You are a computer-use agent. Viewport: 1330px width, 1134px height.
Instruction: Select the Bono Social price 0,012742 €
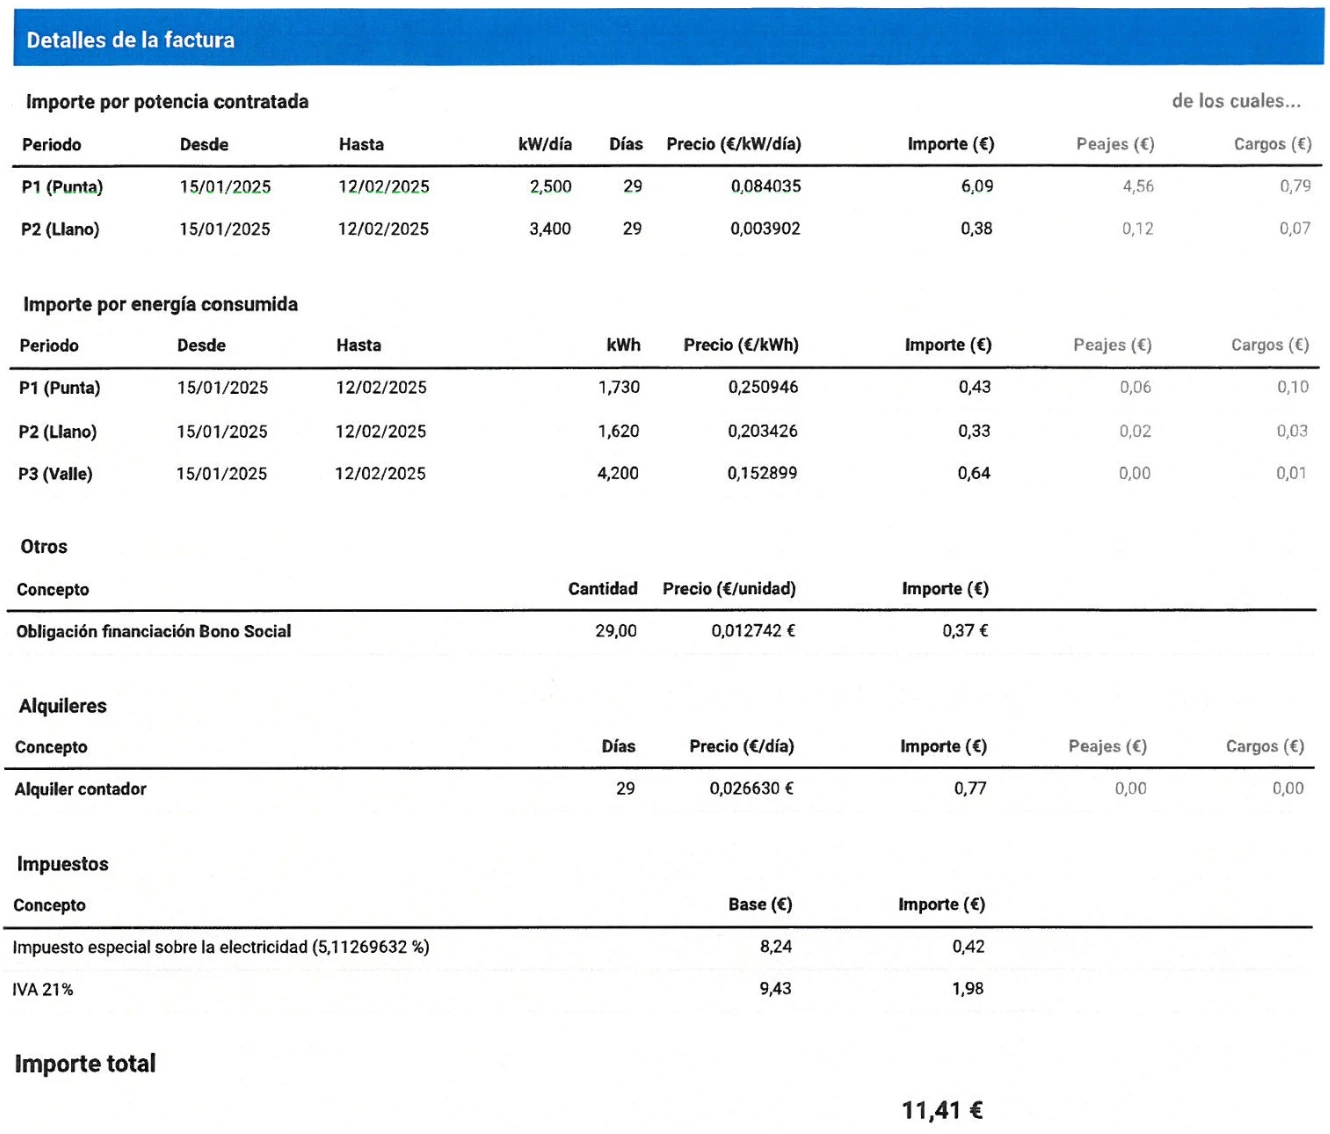(x=753, y=631)
